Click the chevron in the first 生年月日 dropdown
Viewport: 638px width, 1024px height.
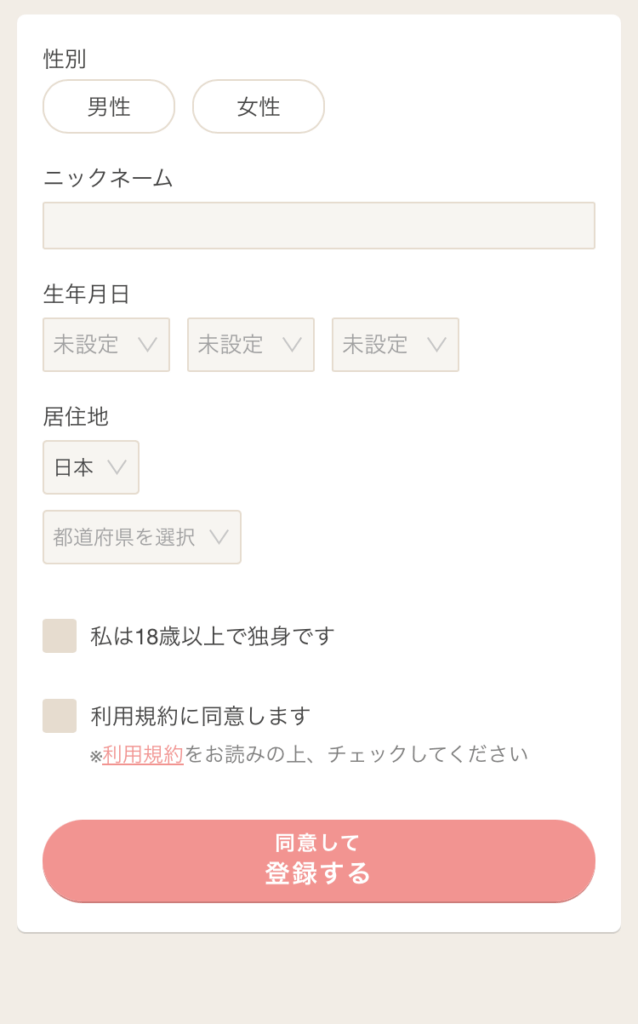(147, 345)
